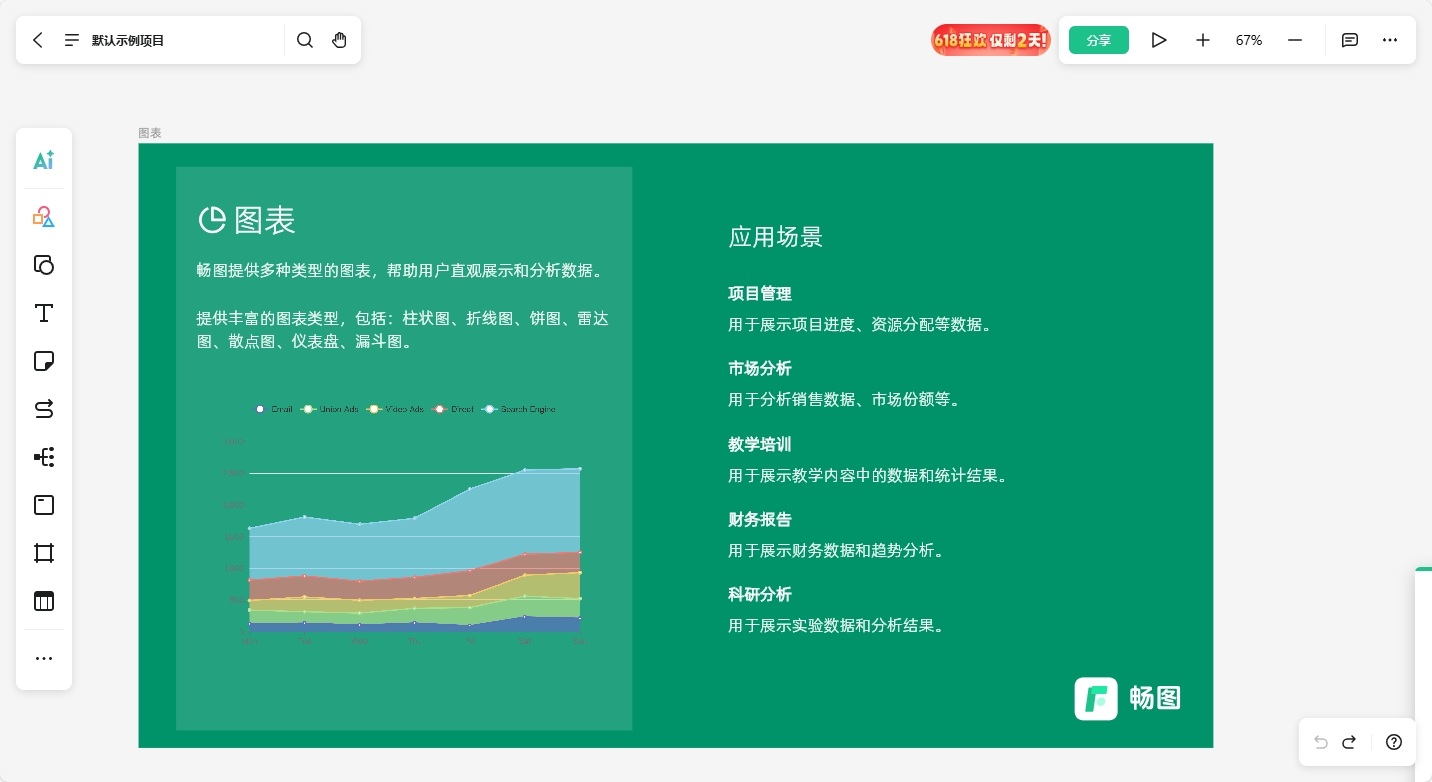Select the 项目管理 subheading
The width and height of the screenshot is (1432, 782).
760,293
